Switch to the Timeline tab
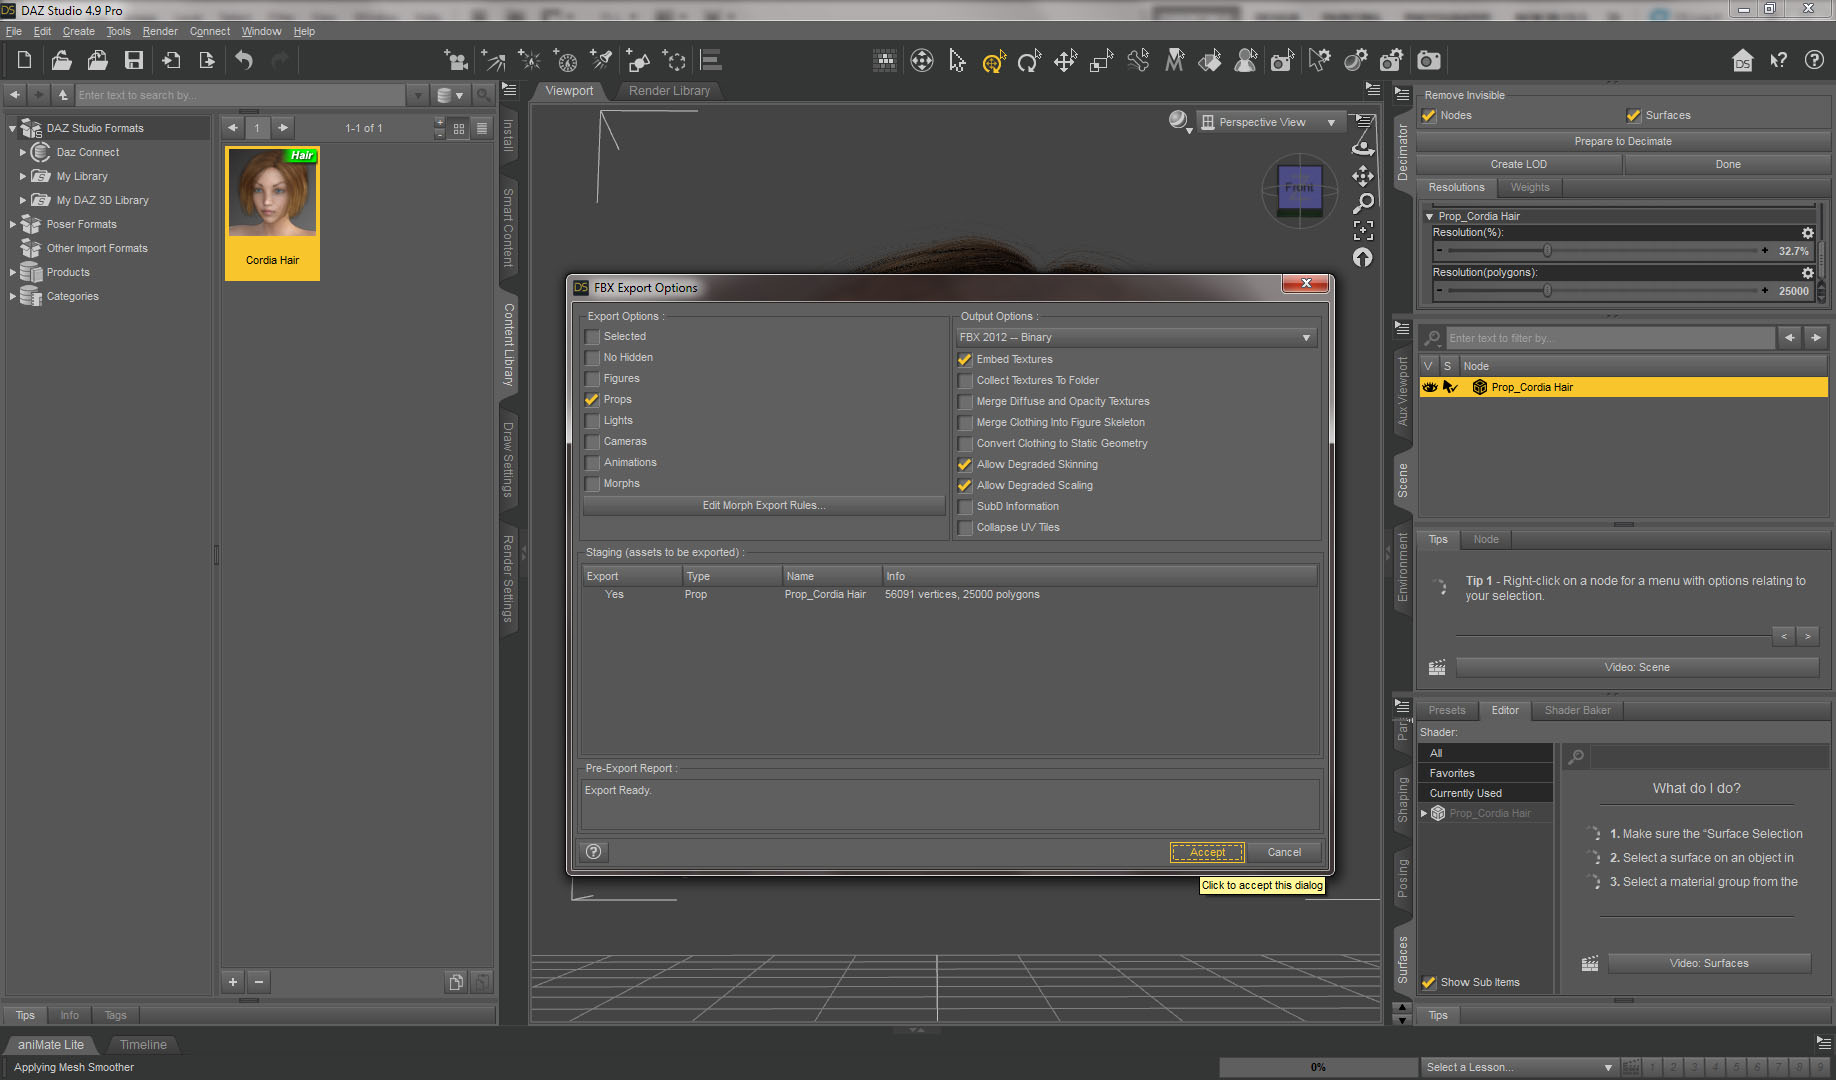 (143, 1044)
